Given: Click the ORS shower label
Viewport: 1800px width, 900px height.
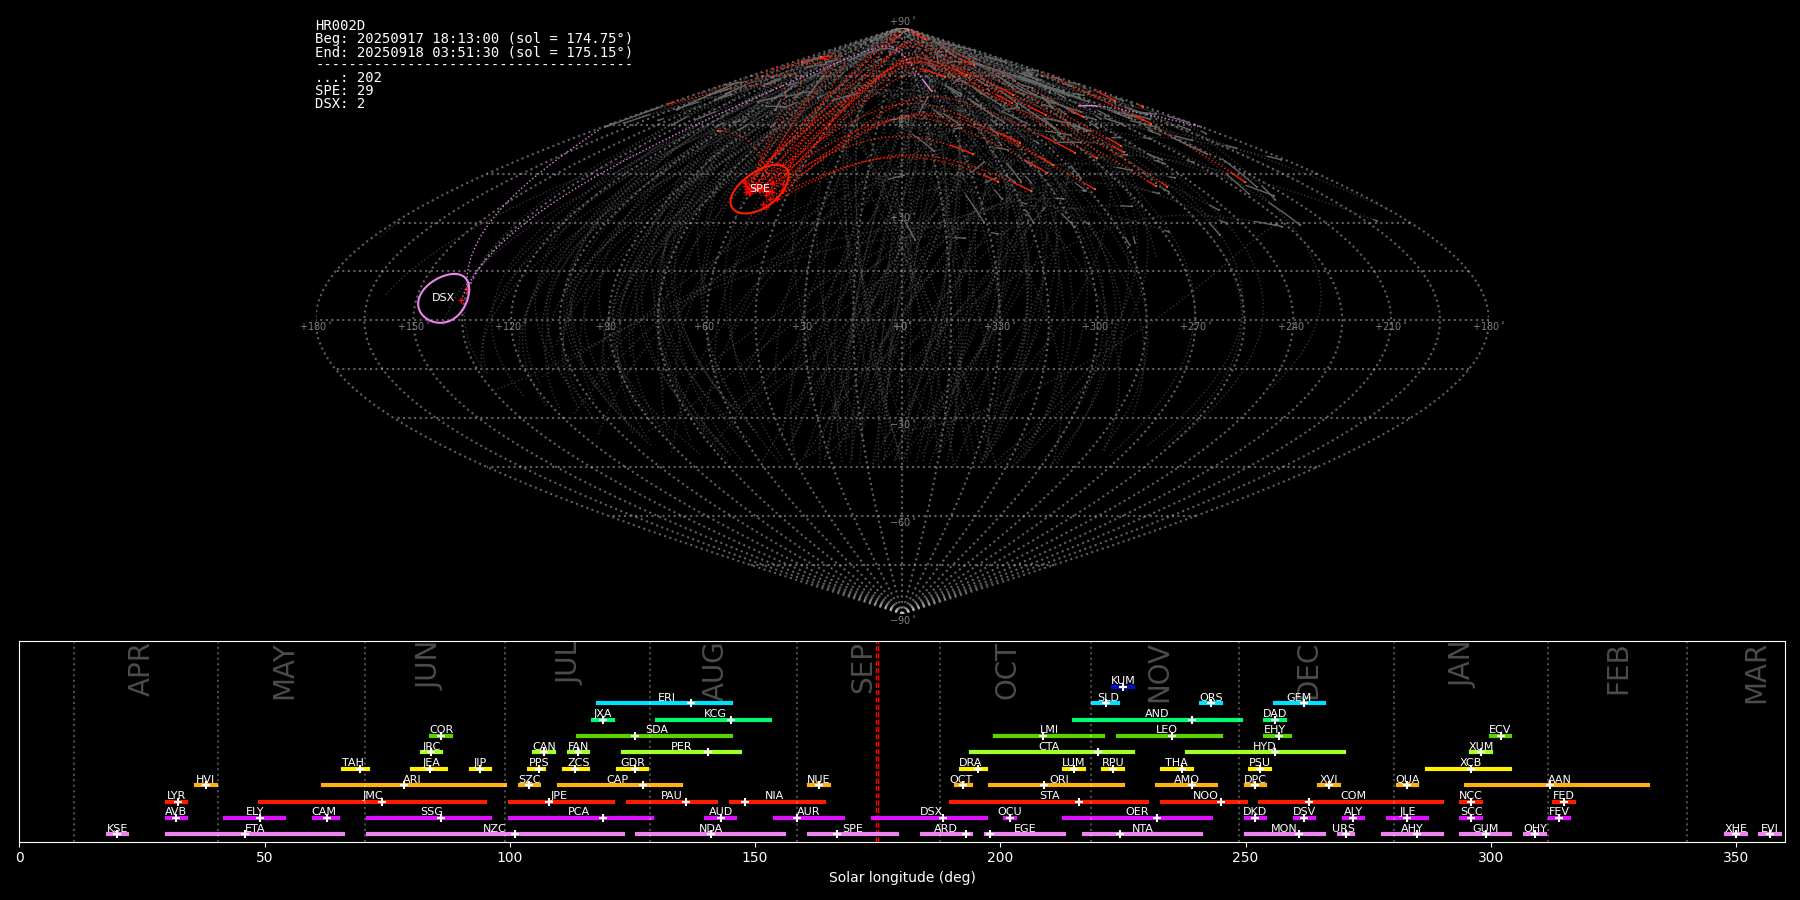Looking at the screenshot, I should point(1210,698).
